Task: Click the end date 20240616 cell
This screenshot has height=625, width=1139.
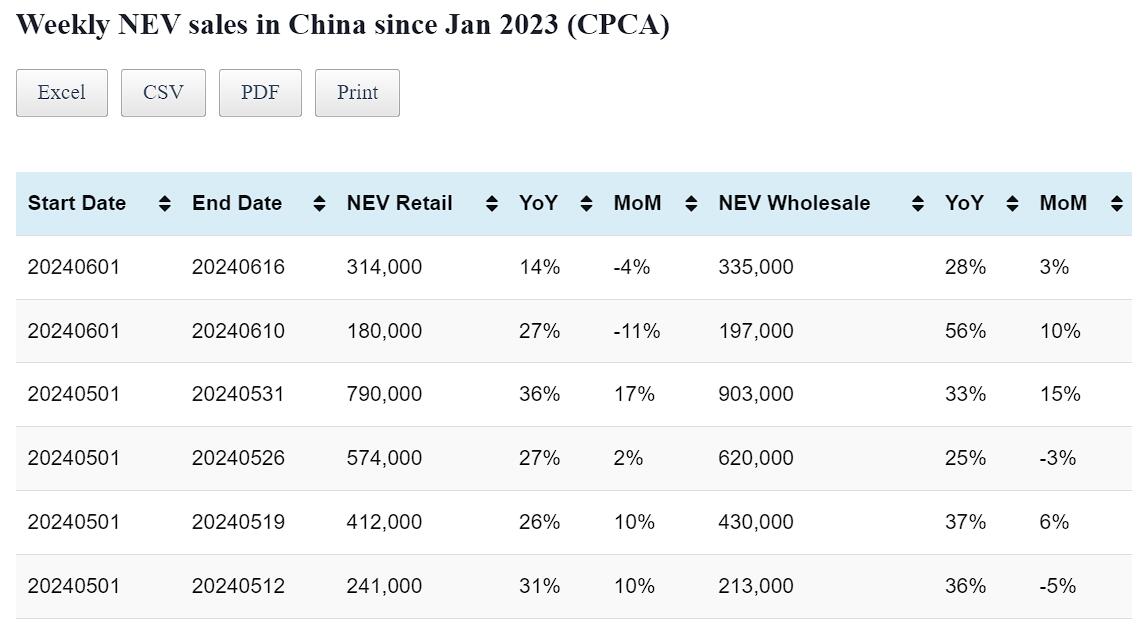Action: point(238,267)
